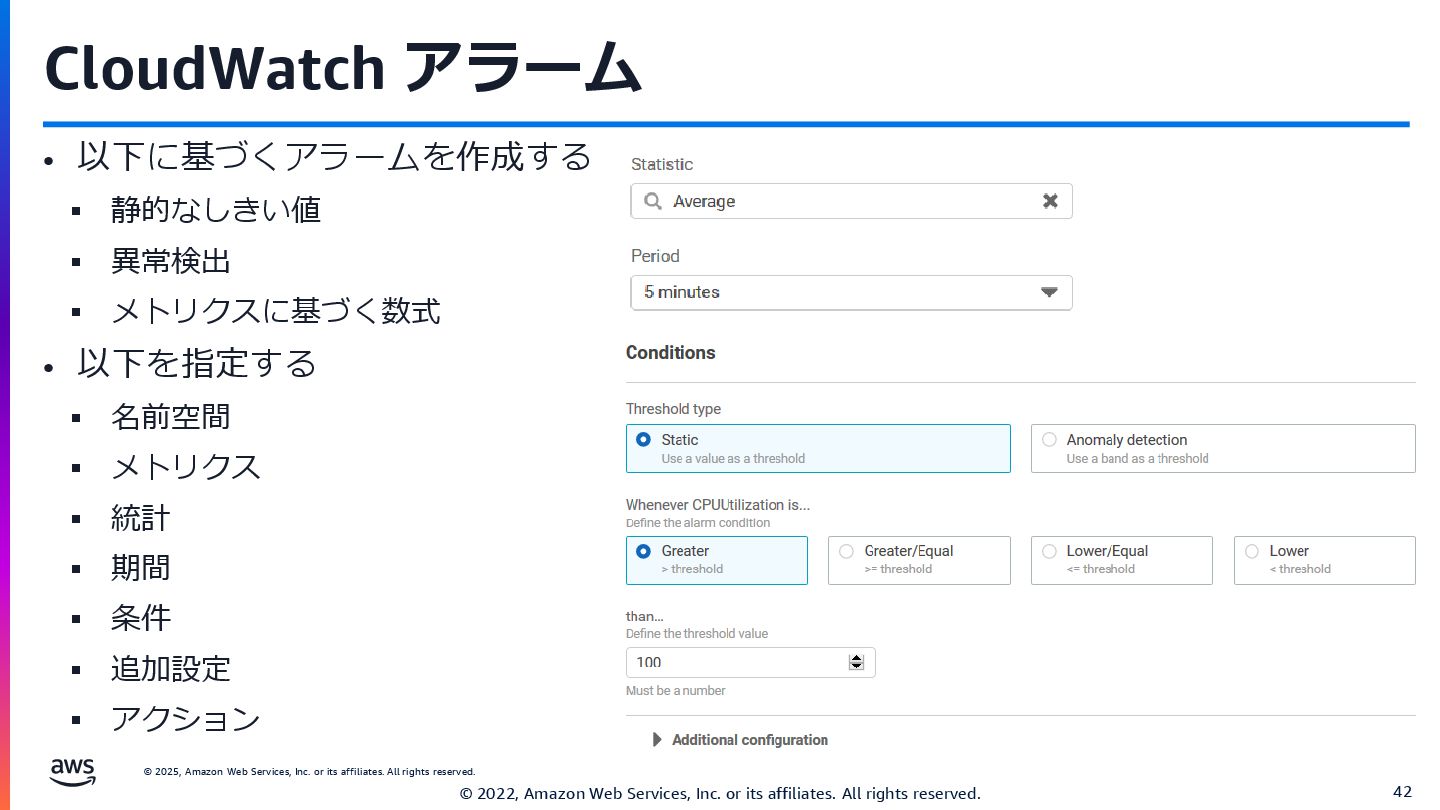Click the © 2022 Amazon Web Services copyright line
1440x810 pixels.
[x=720, y=793]
